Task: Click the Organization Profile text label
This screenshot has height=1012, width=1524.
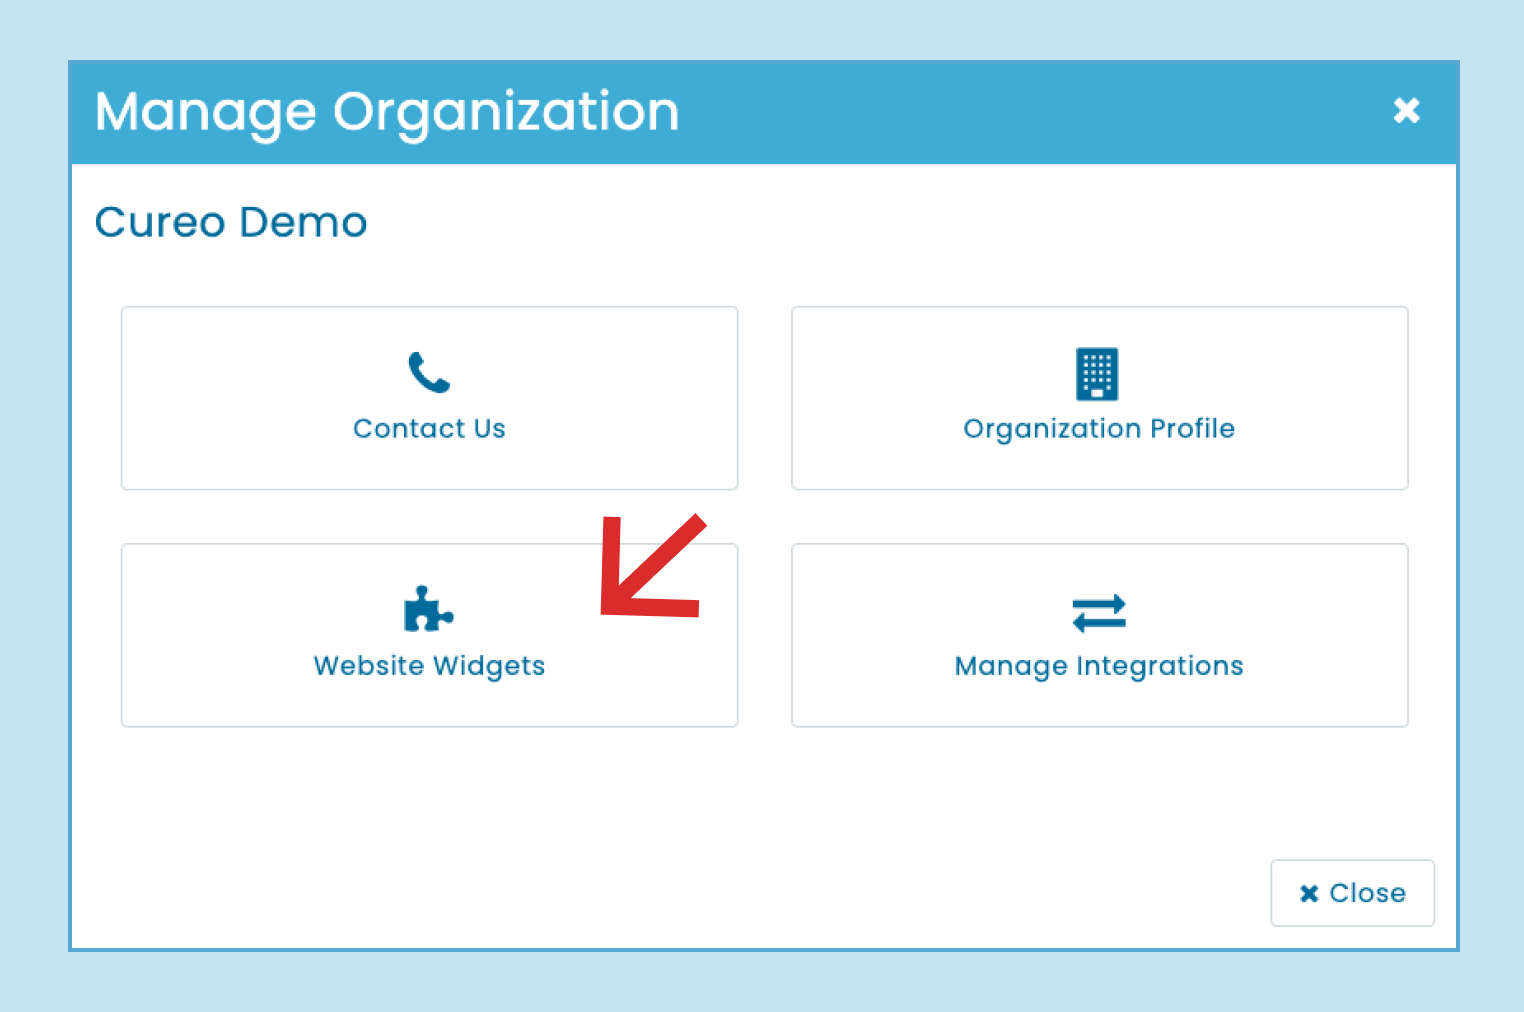Action: click(x=1098, y=428)
